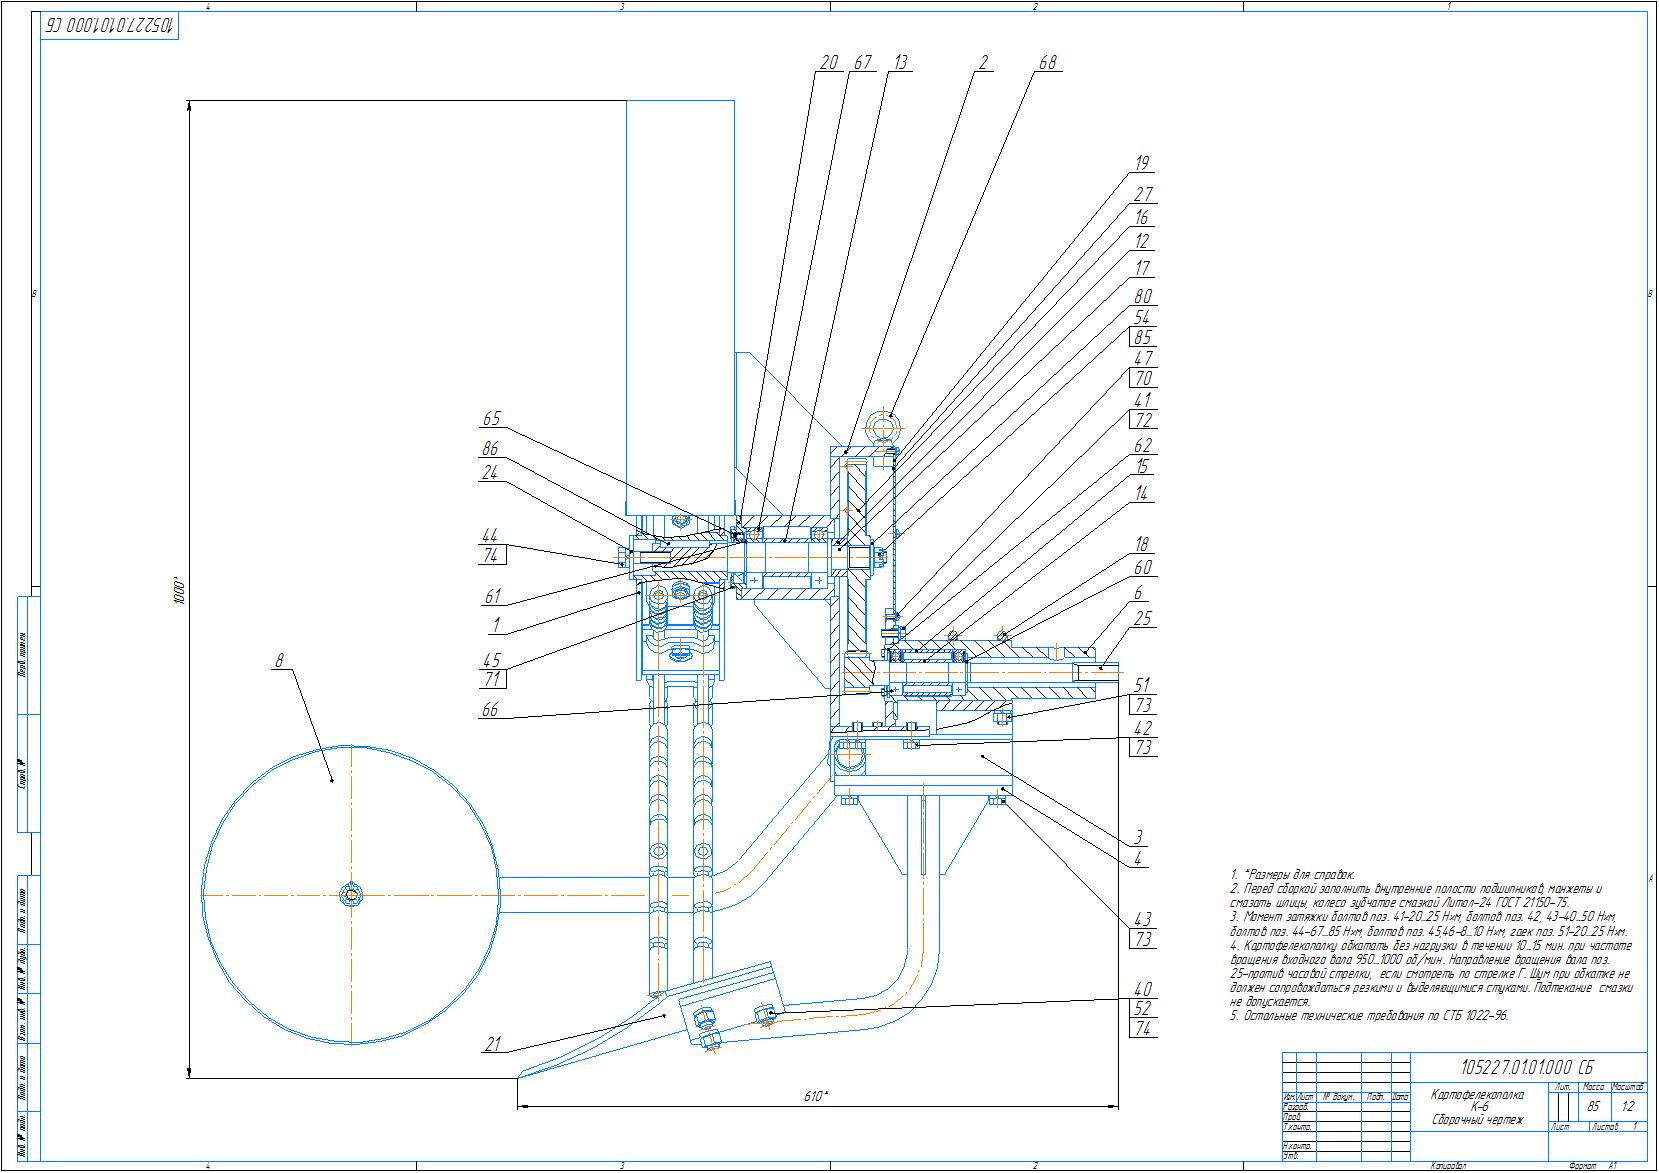The height and width of the screenshot is (1173, 1659).
Task: Click part callout number 43
Action: [1142, 918]
